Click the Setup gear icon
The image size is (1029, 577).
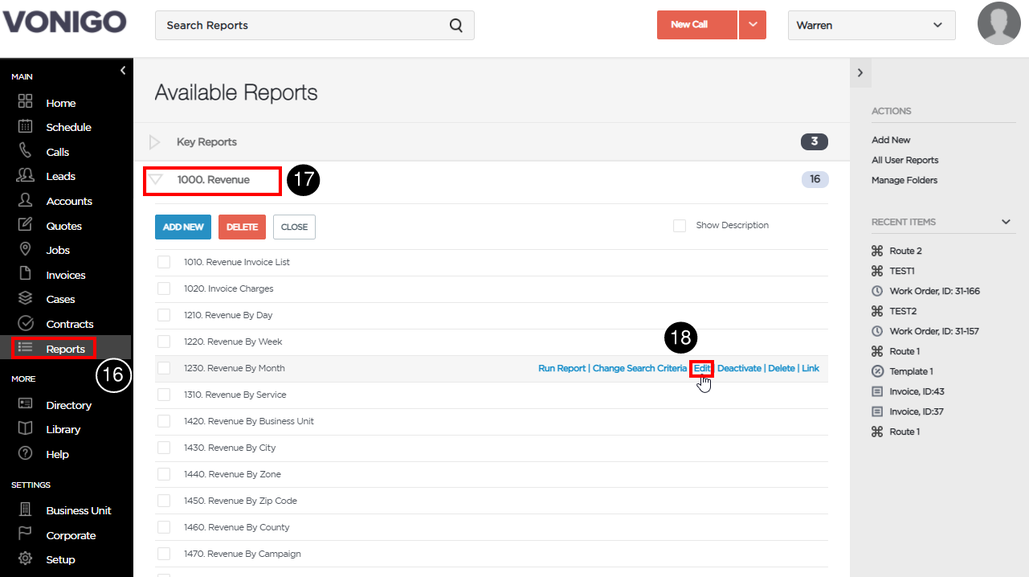(25, 559)
